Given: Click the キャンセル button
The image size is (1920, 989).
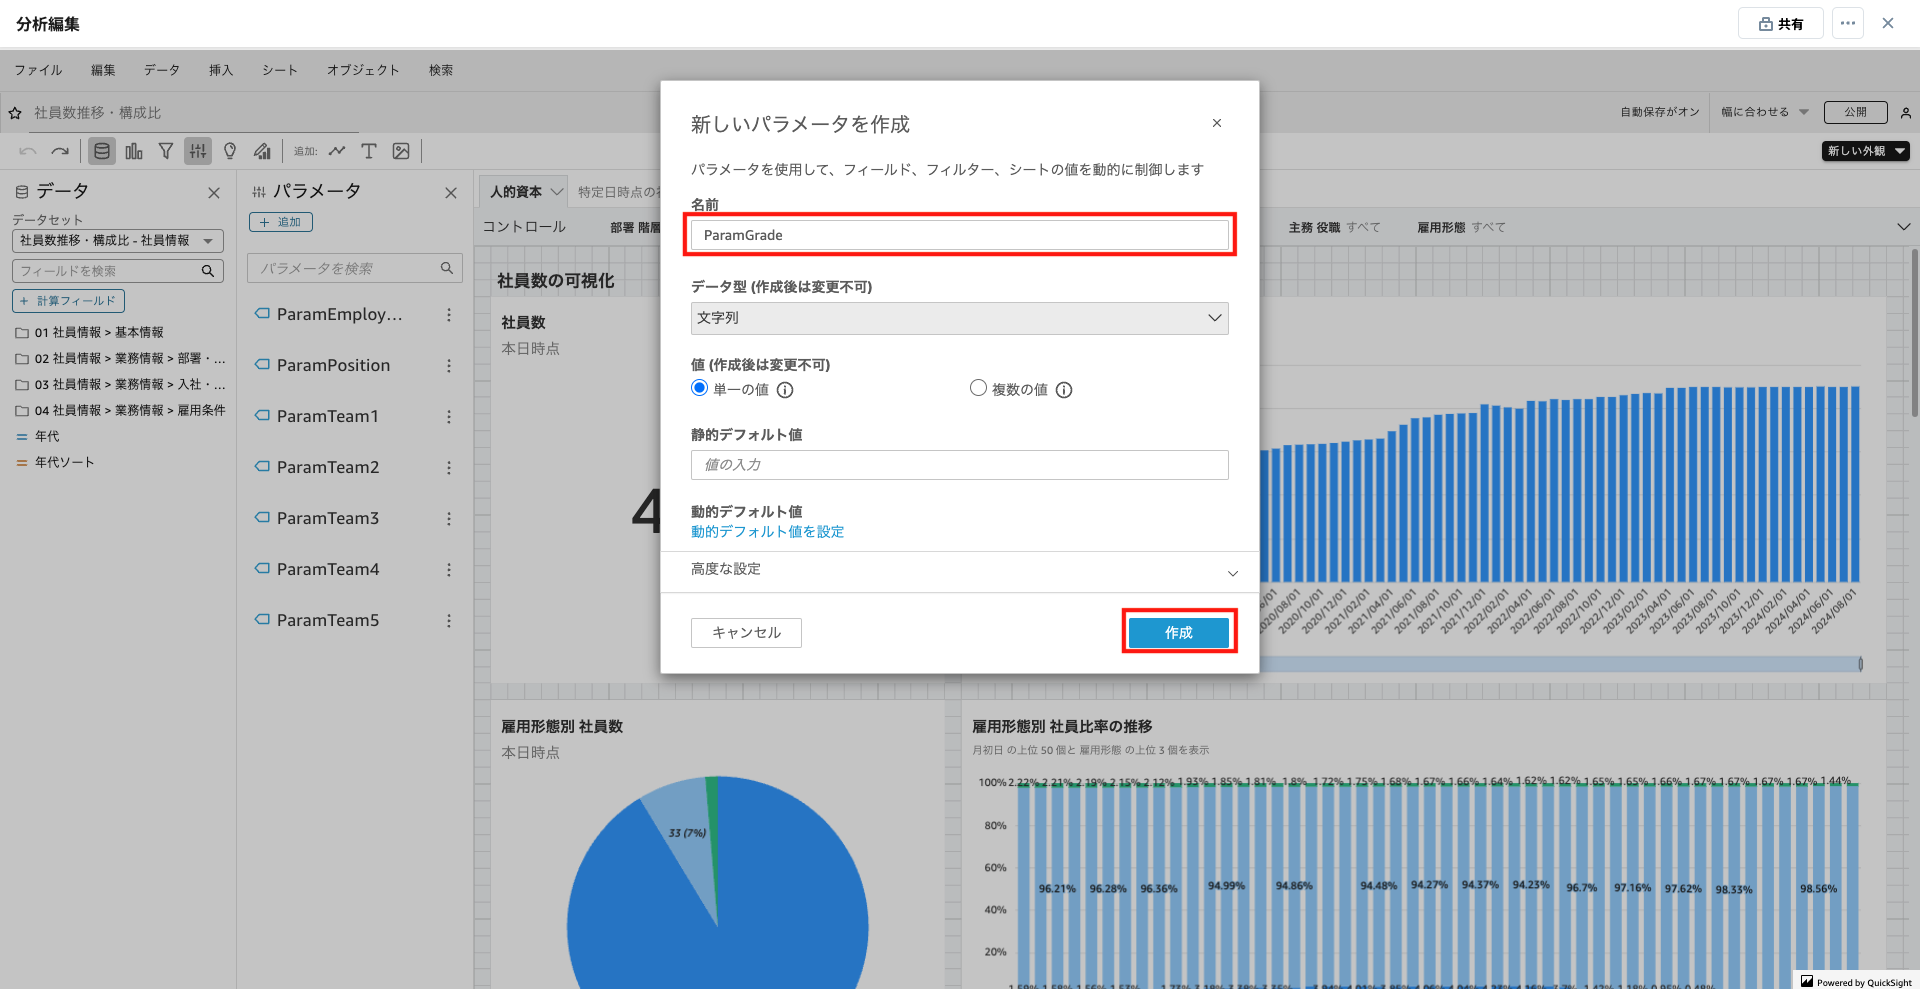Looking at the screenshot, I should coord(746,632).
